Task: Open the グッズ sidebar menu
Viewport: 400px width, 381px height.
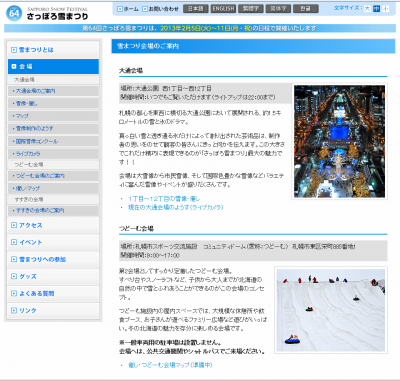Action: (x=53, y=276)
